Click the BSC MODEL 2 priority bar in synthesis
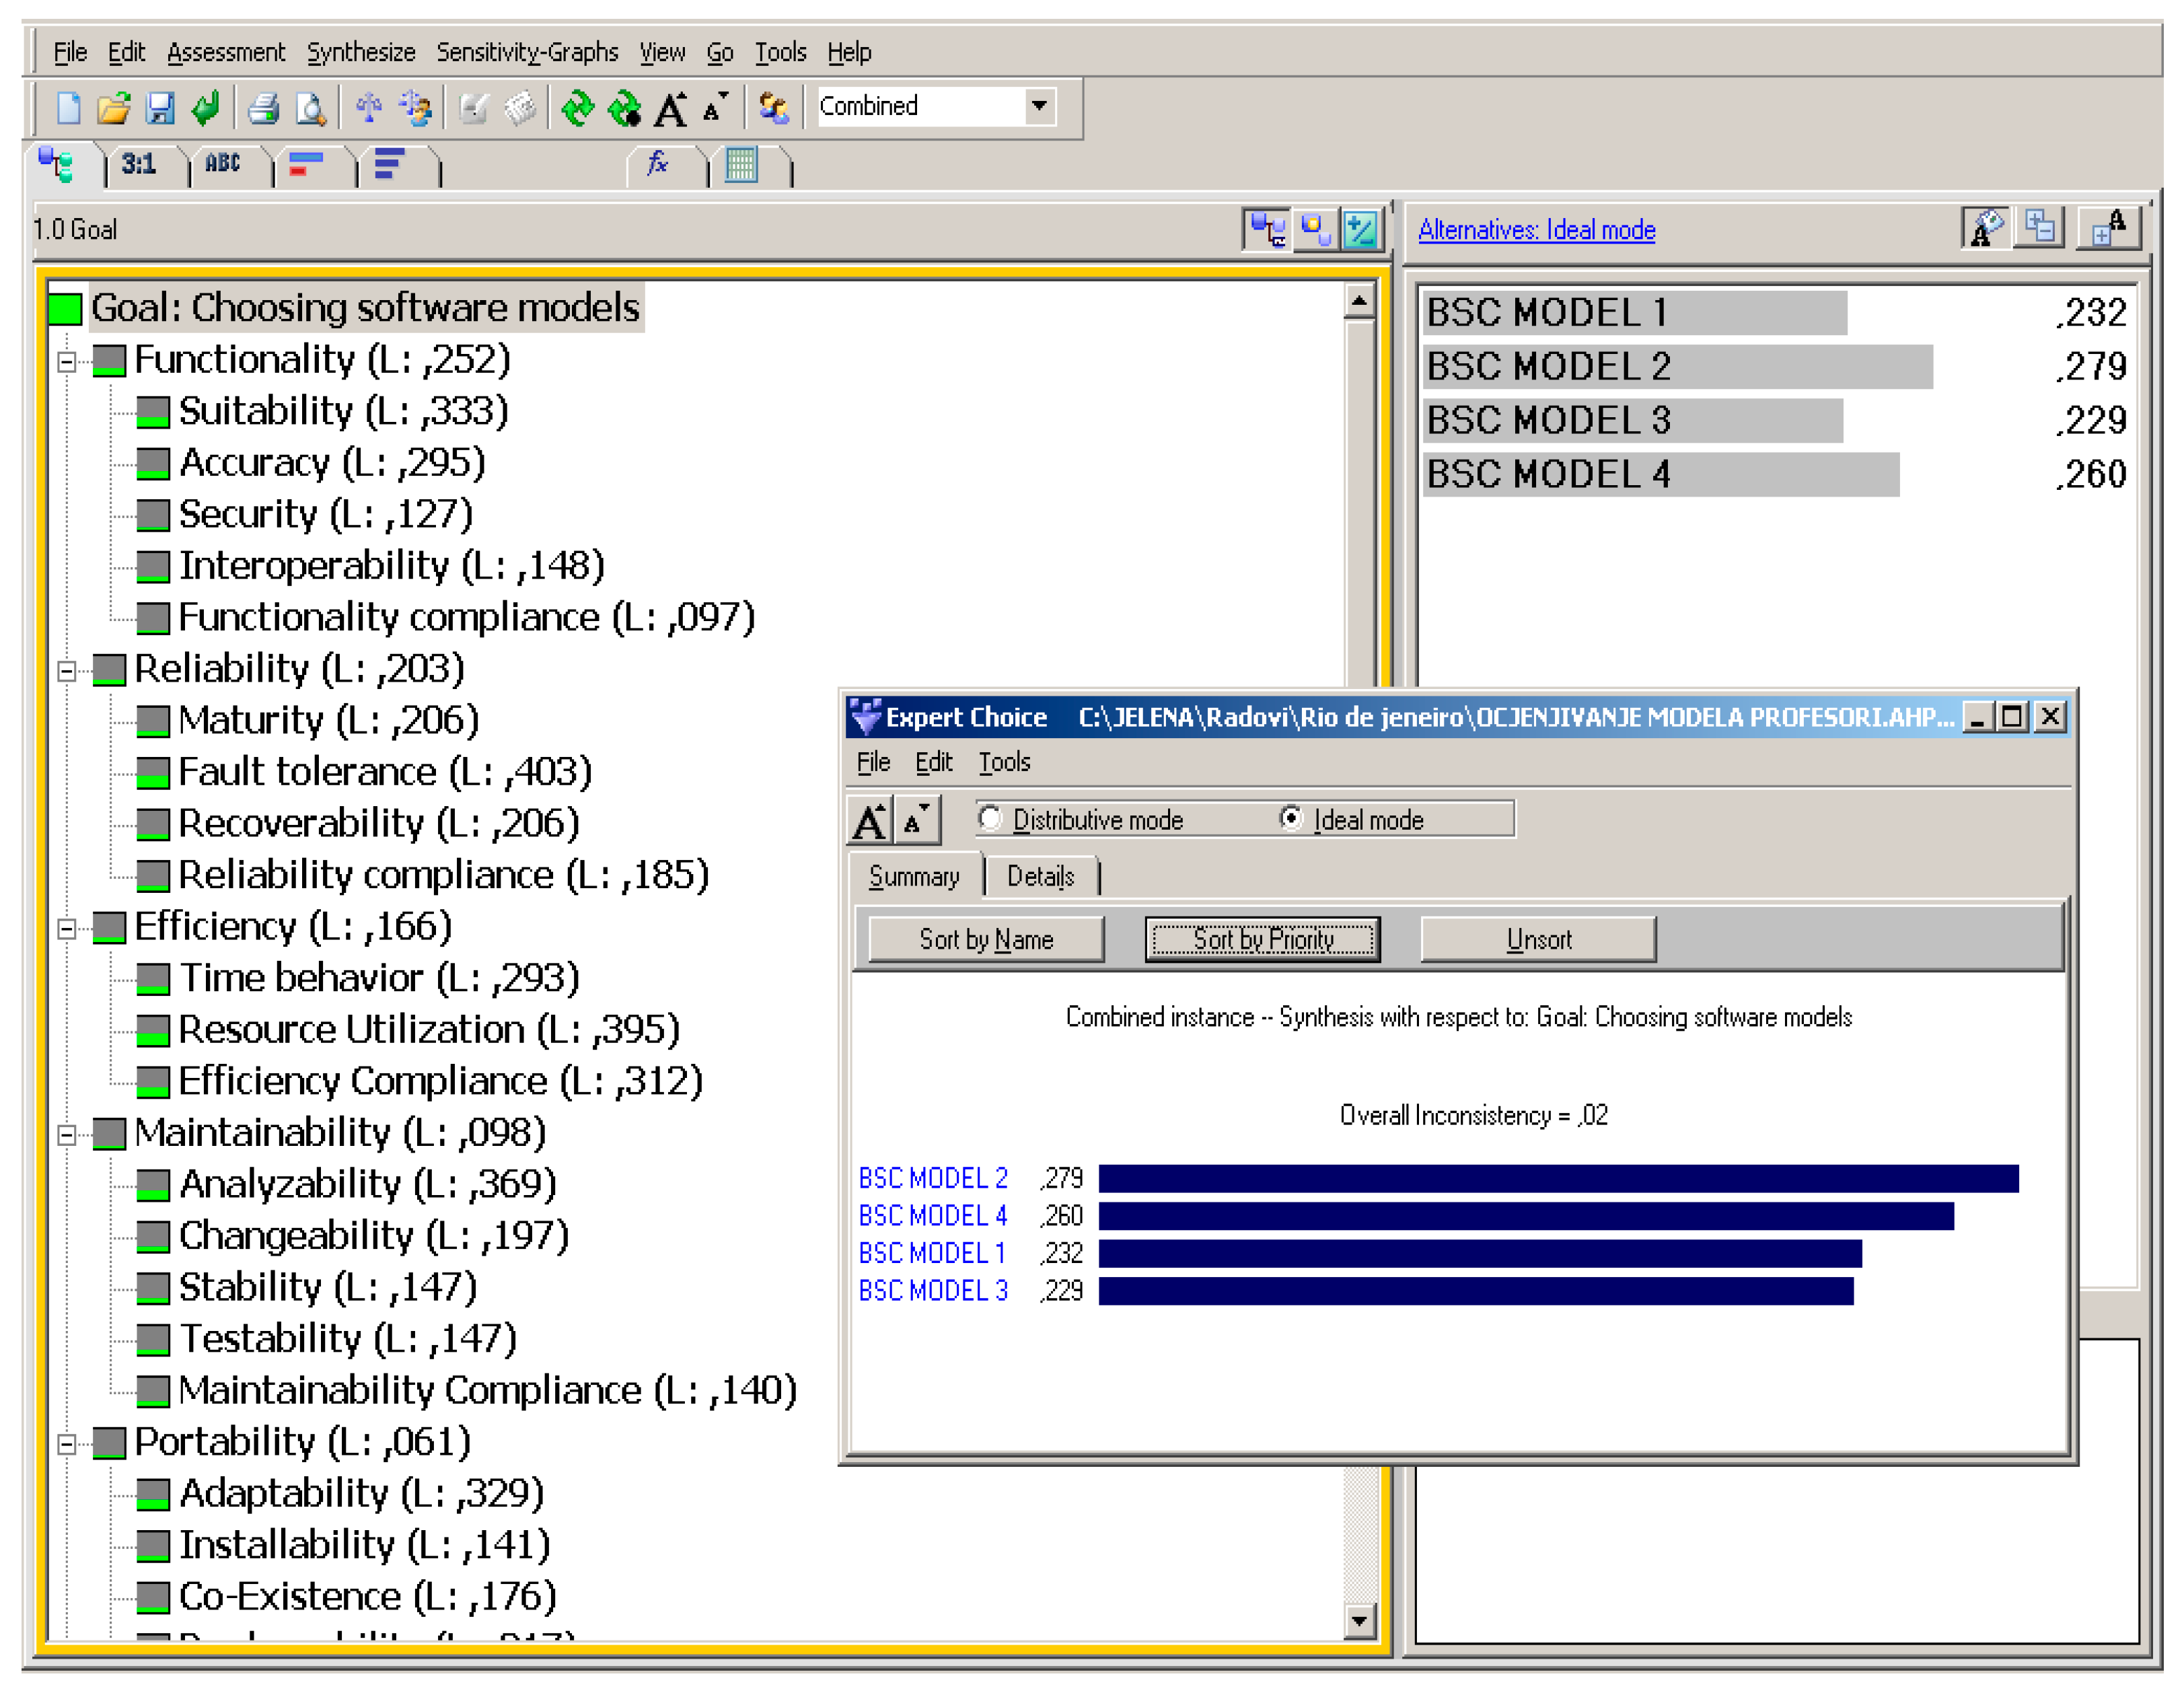 click(1558, 1179)
